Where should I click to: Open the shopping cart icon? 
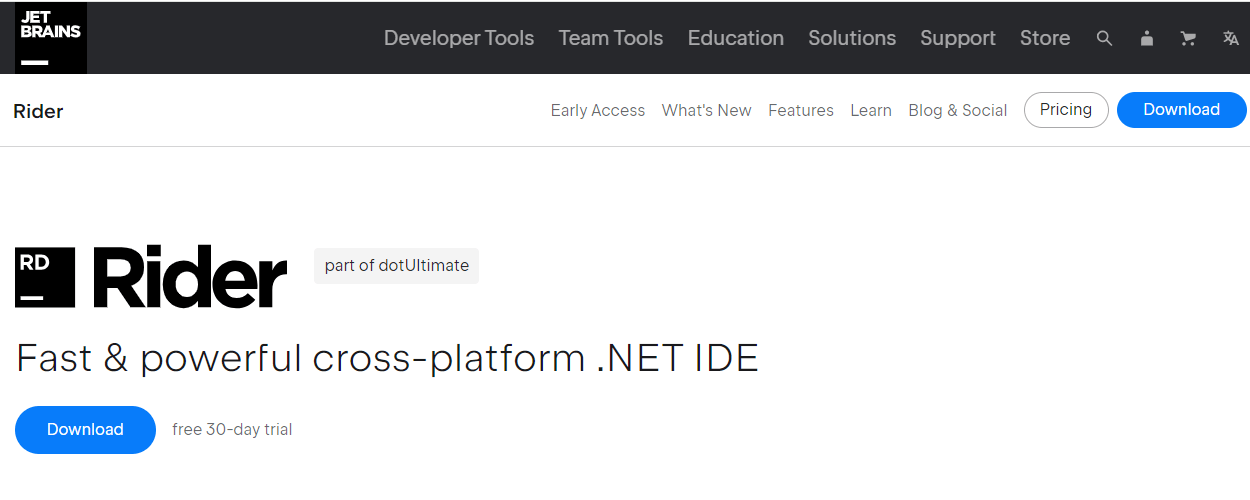(1188, 38)
